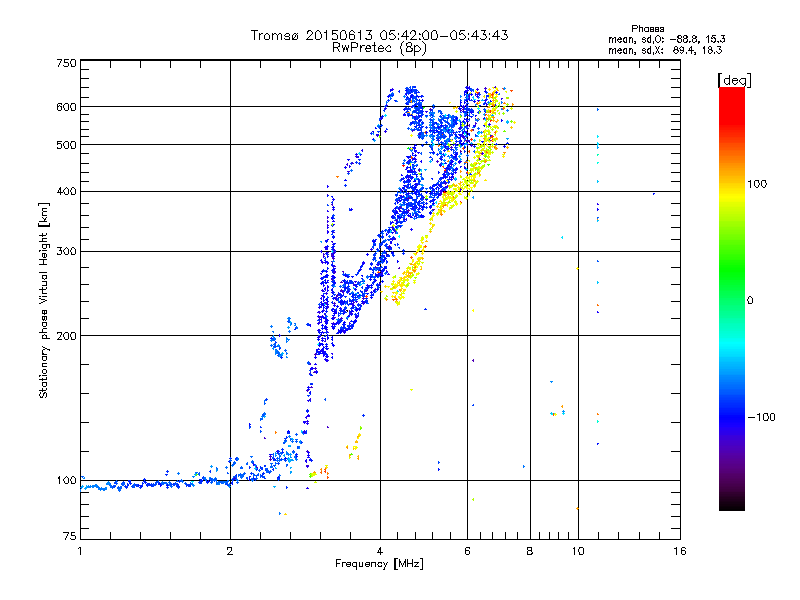800x600 pixels.
Task: Click the '16' frequency tick label
Action: coord(680,551)
